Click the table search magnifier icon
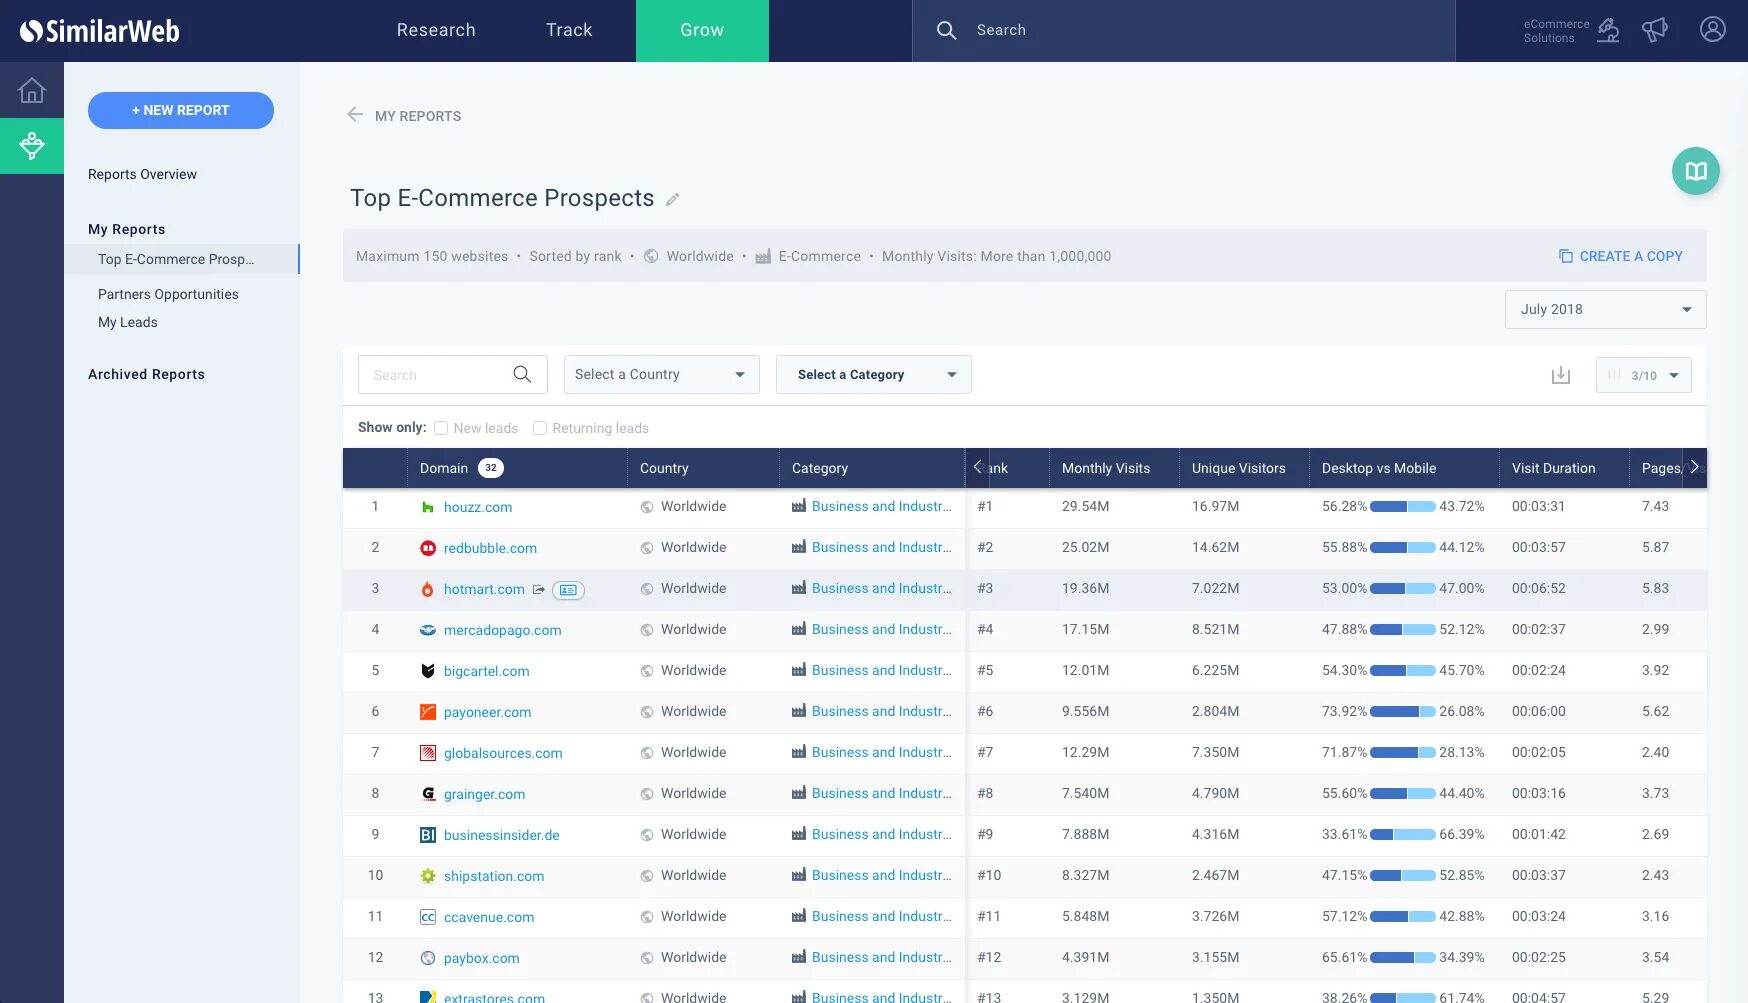The height and width of the screenshot is (1003, 1748). coord(522,374)
